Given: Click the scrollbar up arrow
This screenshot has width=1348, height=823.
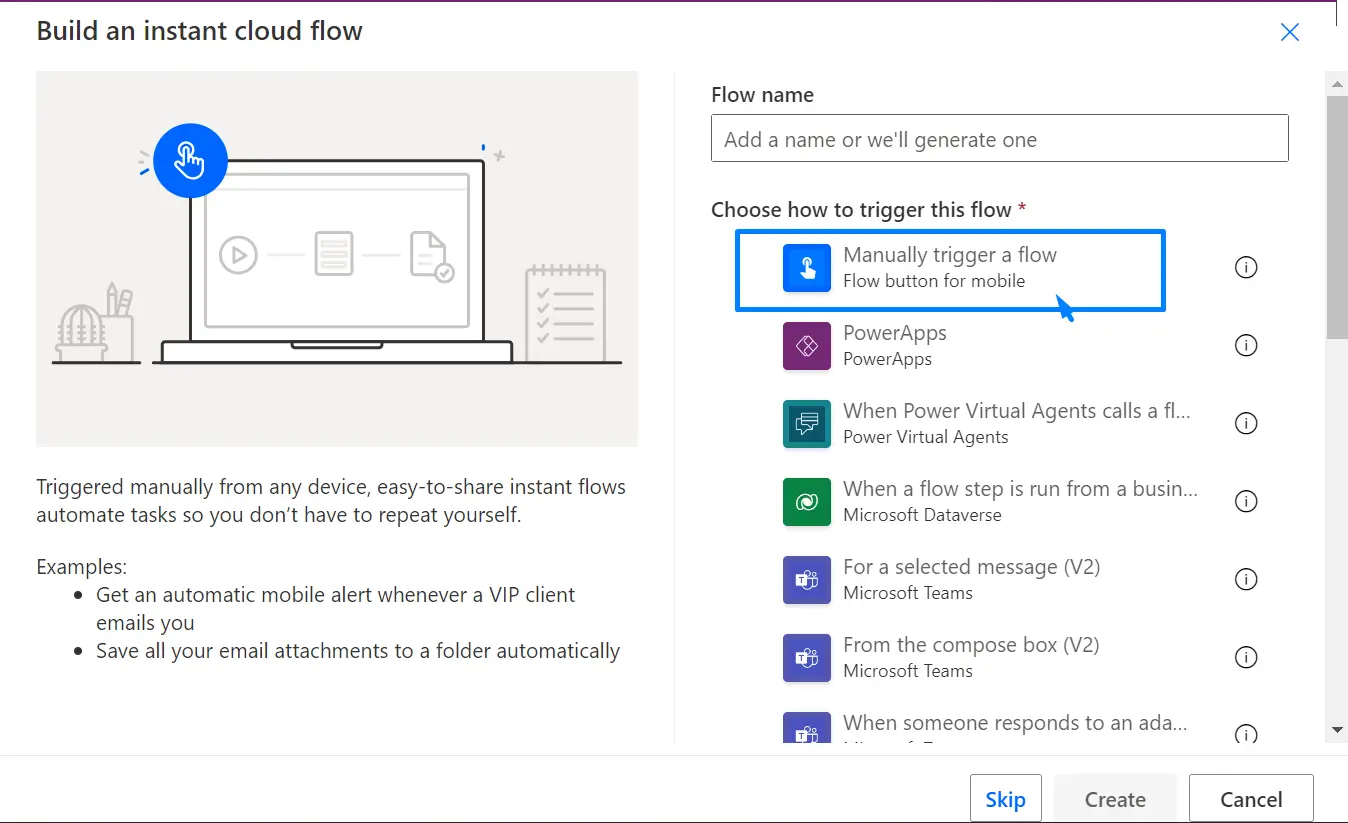Looking at the screenshot, I should (x=1337, y=83).
